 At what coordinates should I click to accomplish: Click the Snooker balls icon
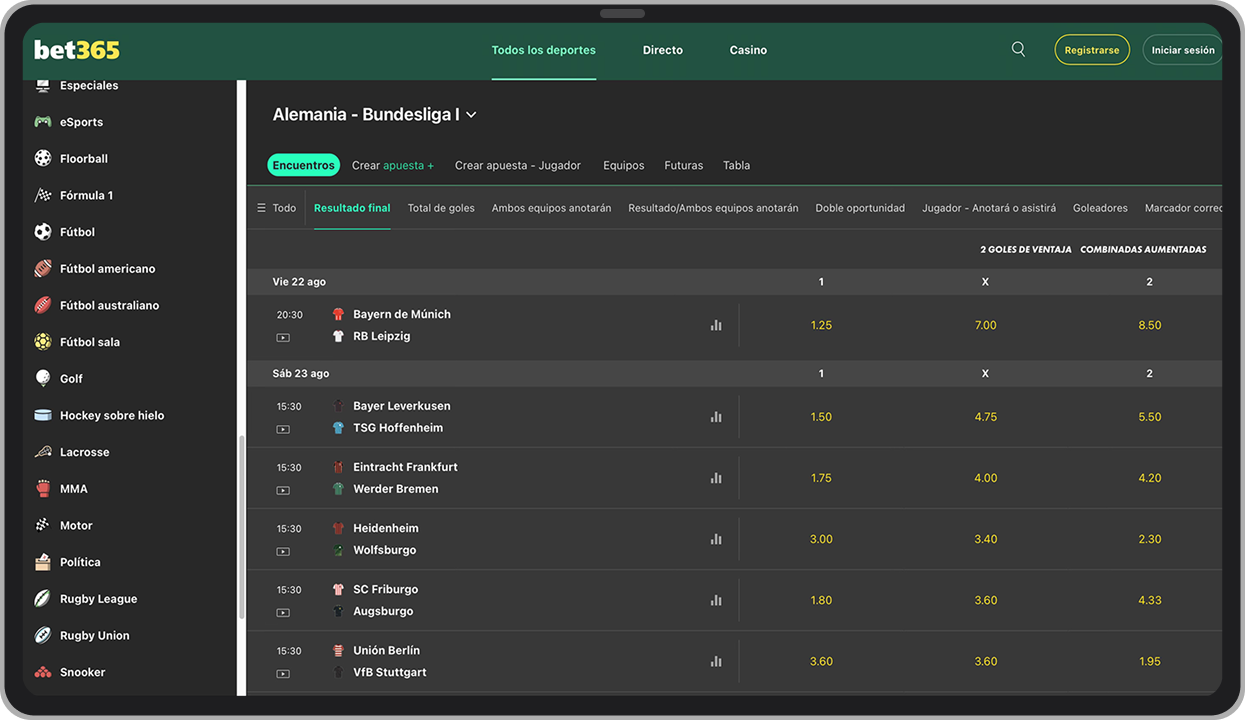click(x=43, y=672)
